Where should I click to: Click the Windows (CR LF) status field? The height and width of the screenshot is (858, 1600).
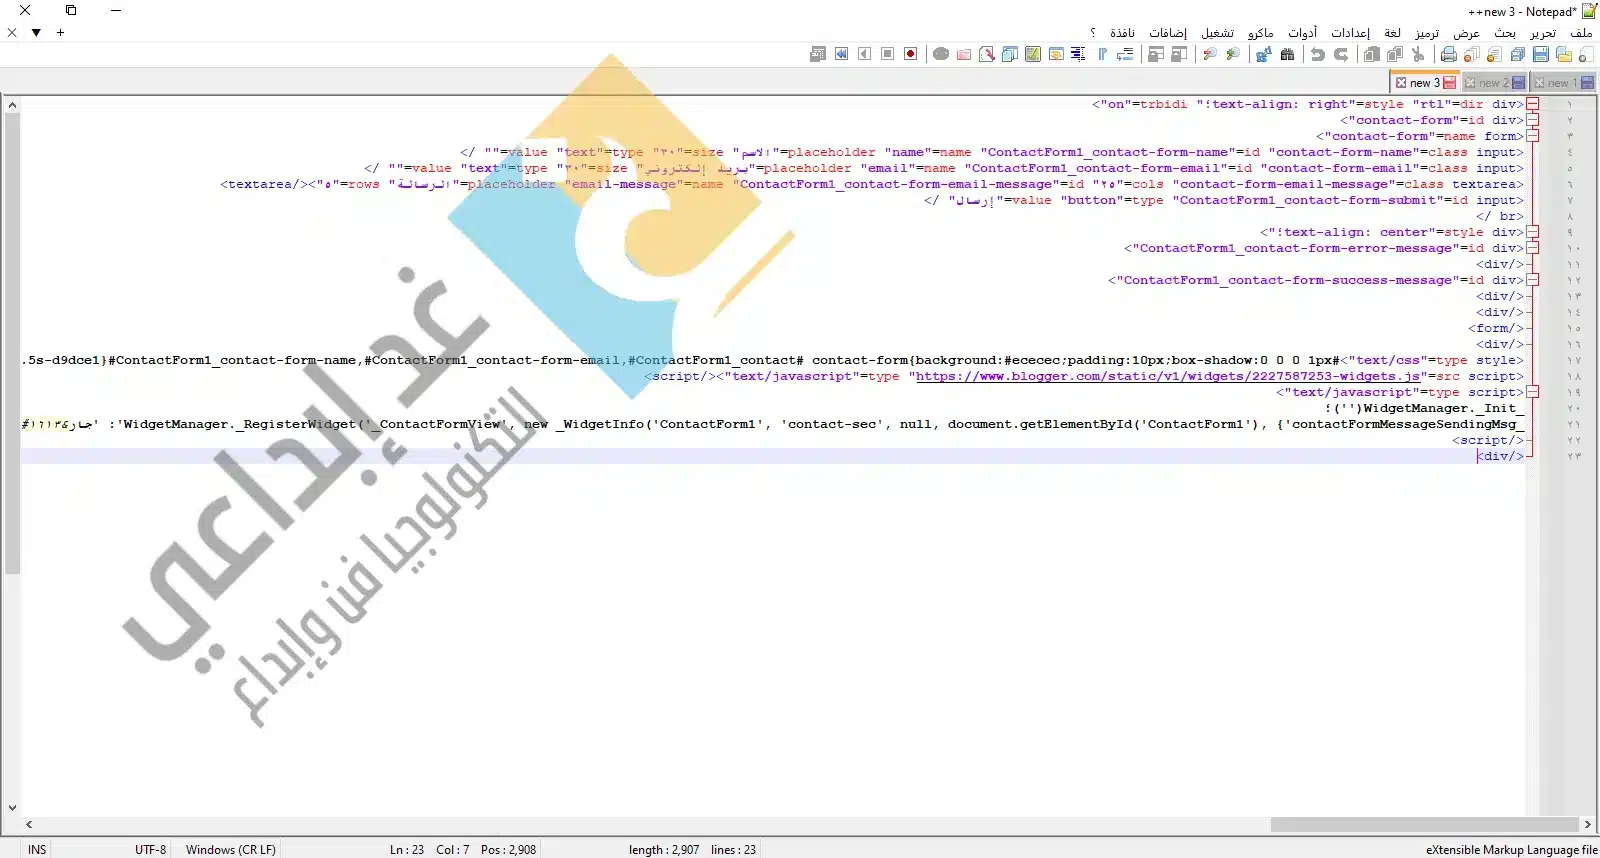[230, 849]
